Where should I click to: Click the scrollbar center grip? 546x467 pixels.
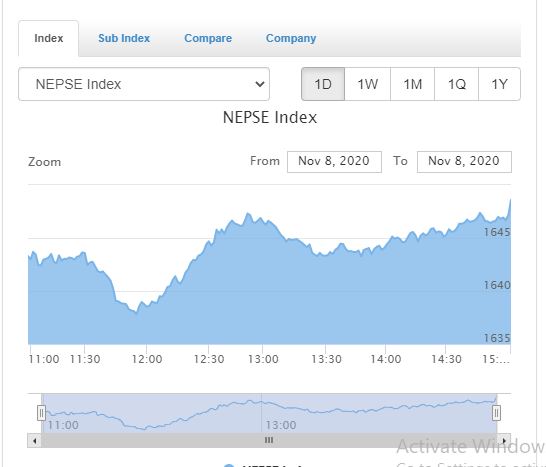[x=269, y=440]
